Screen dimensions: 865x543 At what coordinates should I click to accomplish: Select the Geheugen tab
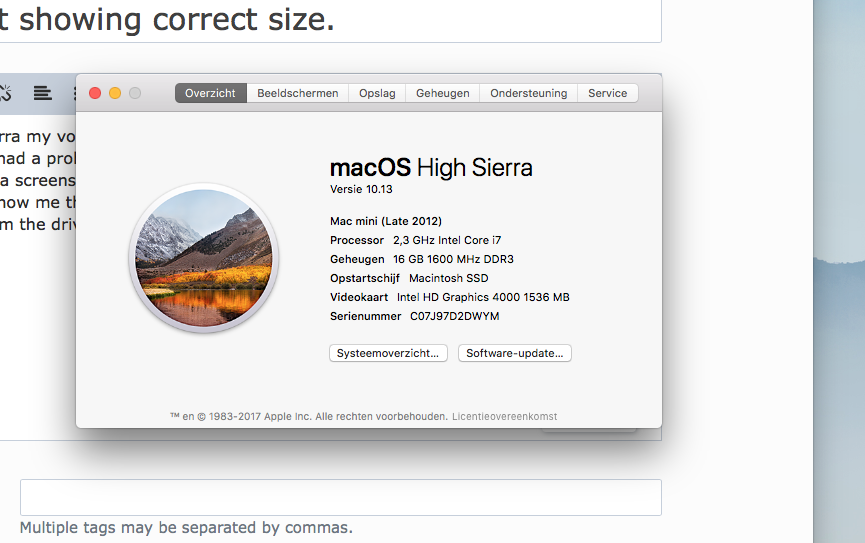442,93
